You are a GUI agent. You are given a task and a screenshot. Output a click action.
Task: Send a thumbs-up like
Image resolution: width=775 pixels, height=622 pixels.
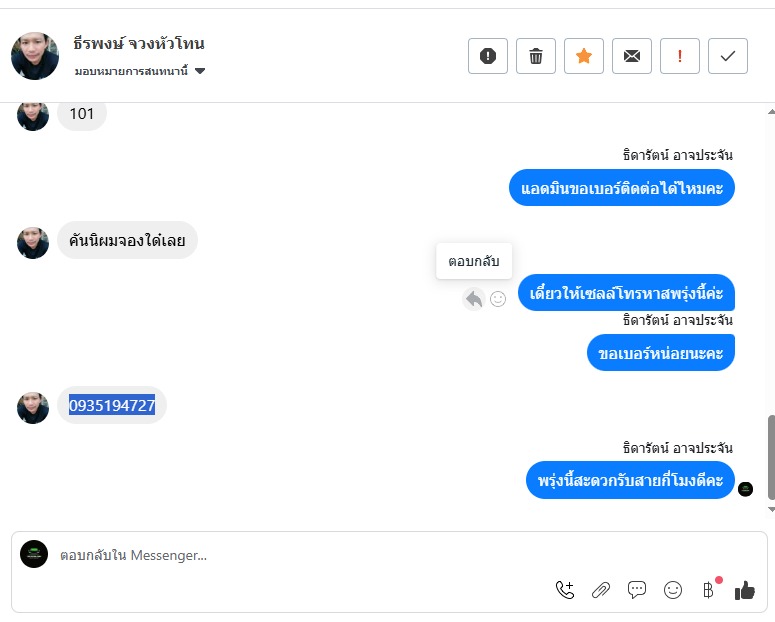(745, 590)
